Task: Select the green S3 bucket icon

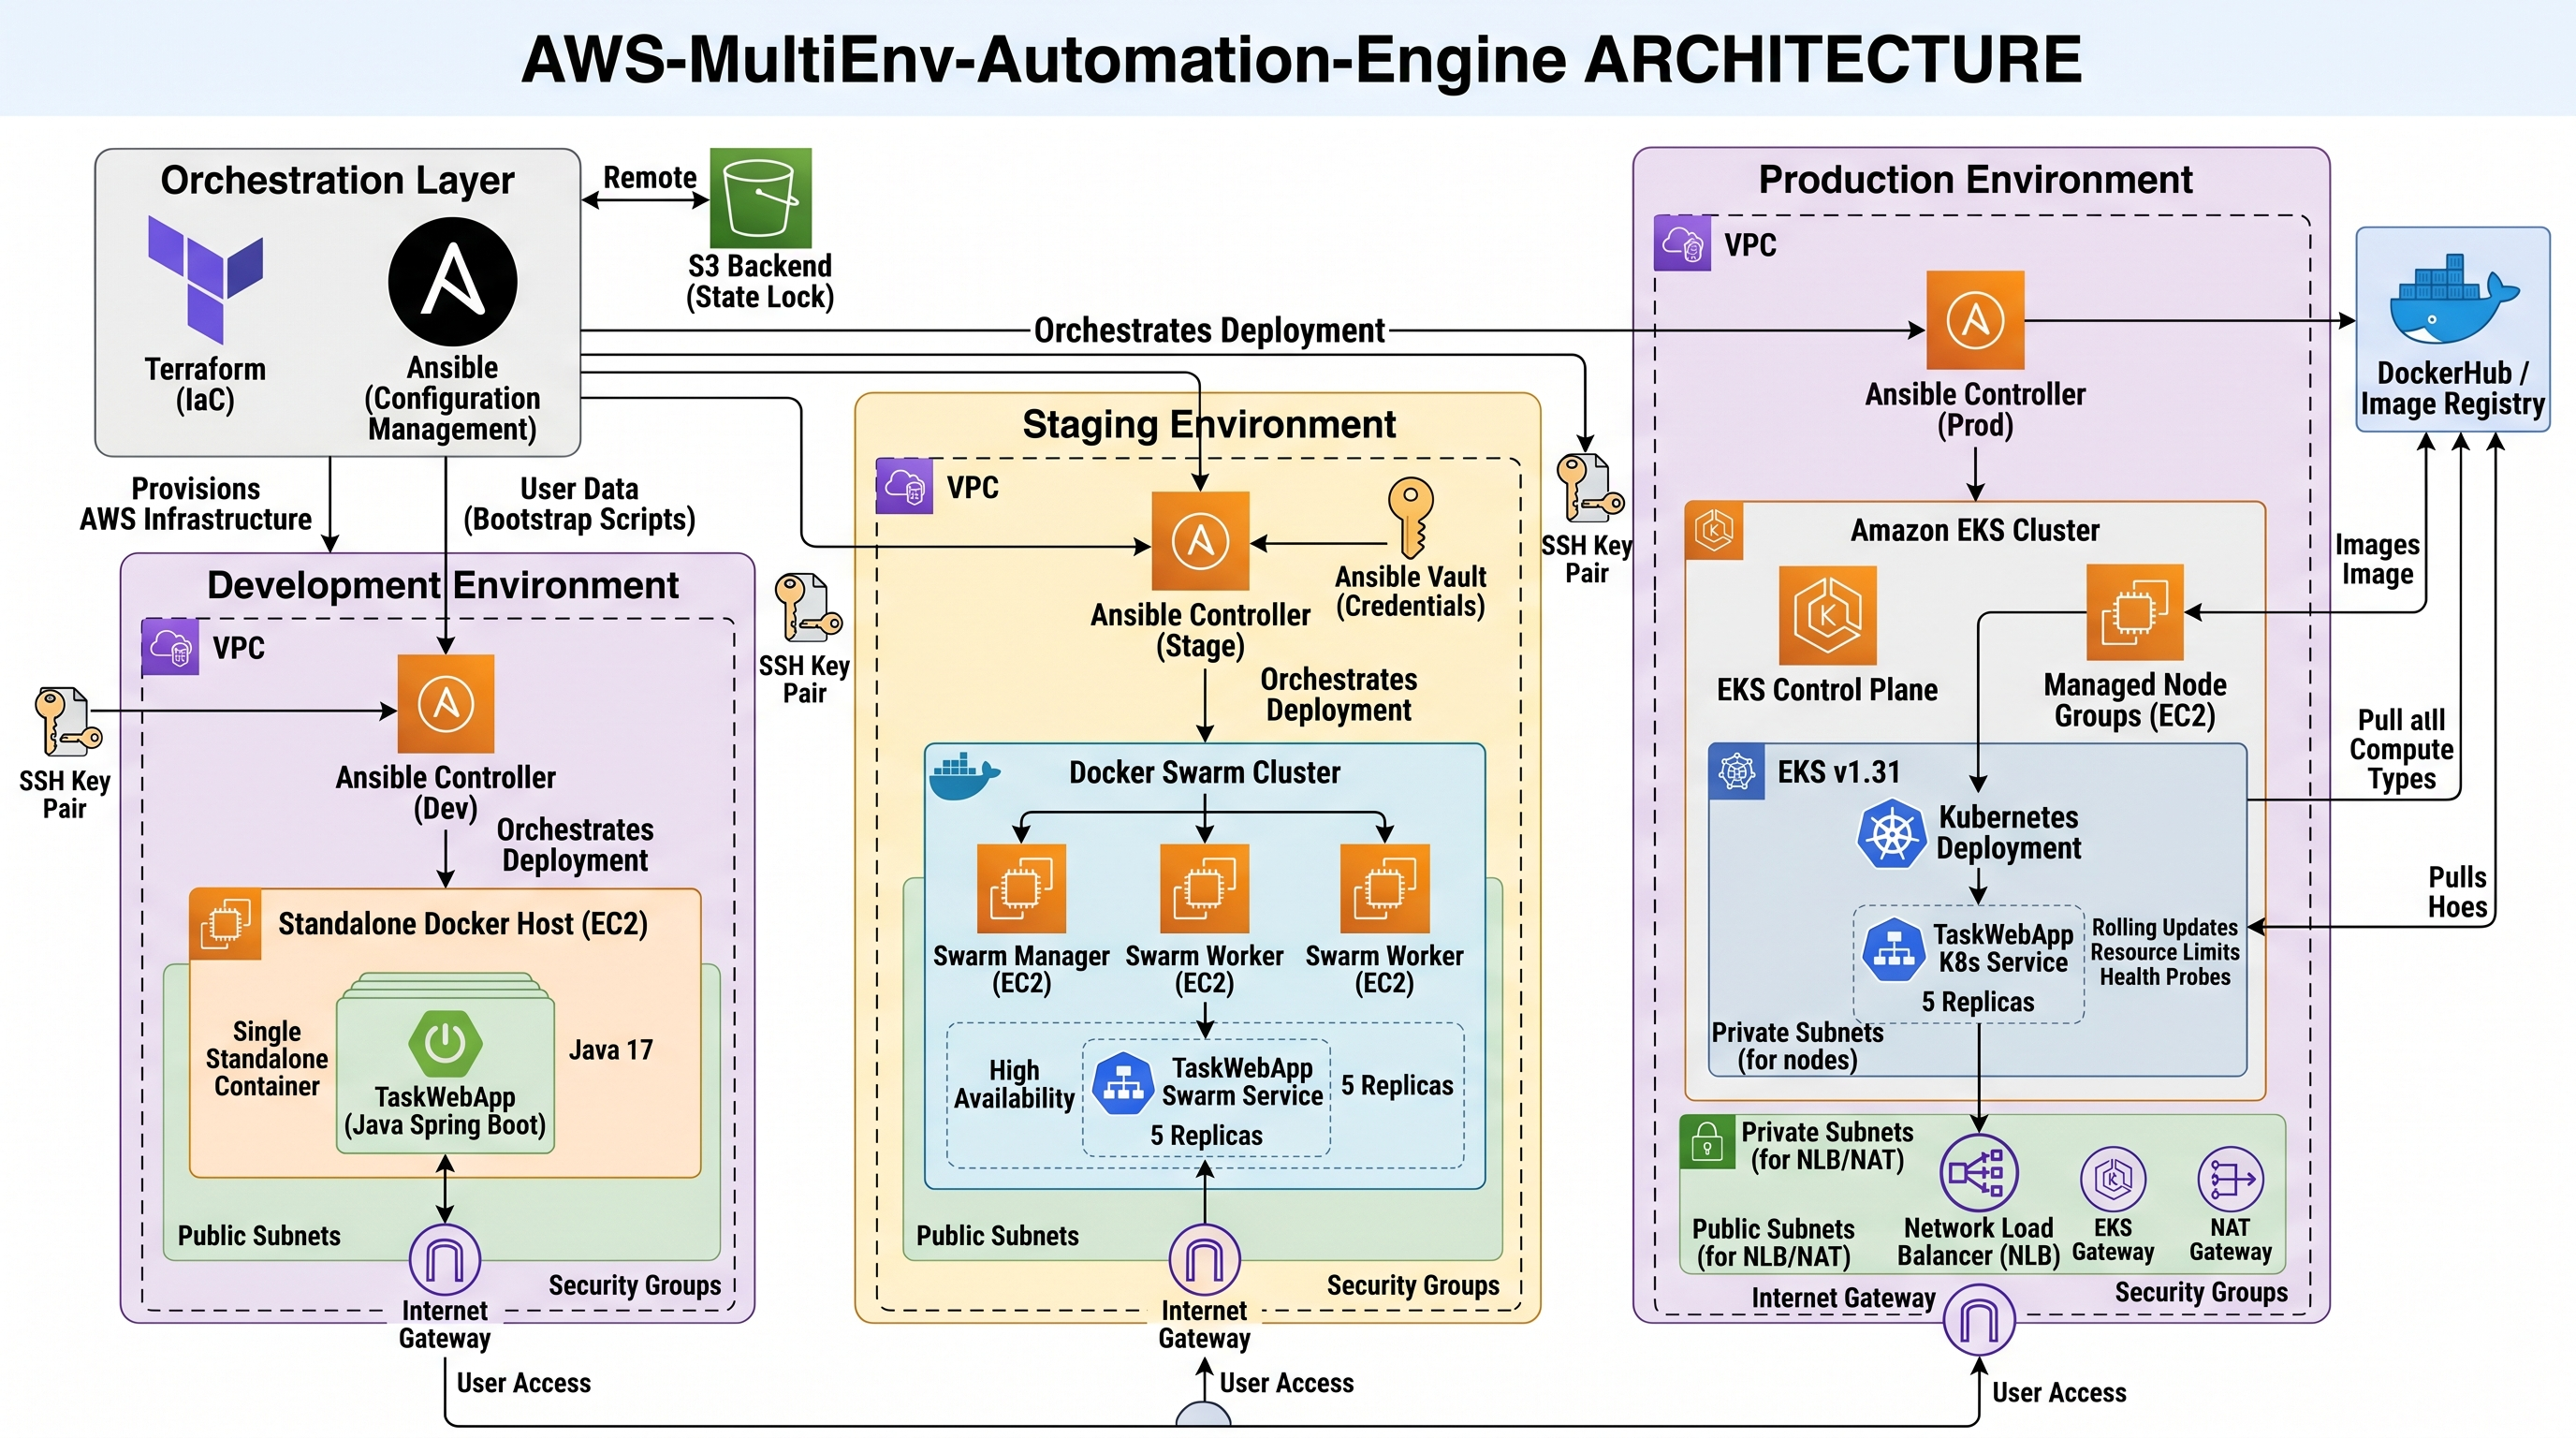Action: coord(760,198)
